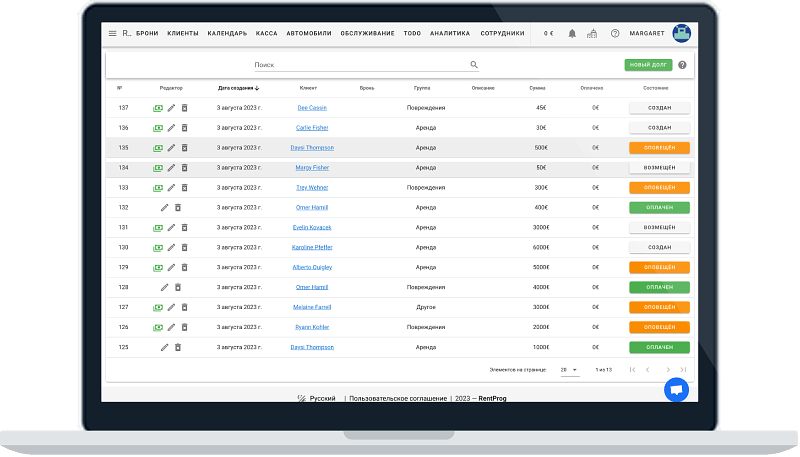
Task: Click Оповещён status for debt 126
Action: (659, 327)
